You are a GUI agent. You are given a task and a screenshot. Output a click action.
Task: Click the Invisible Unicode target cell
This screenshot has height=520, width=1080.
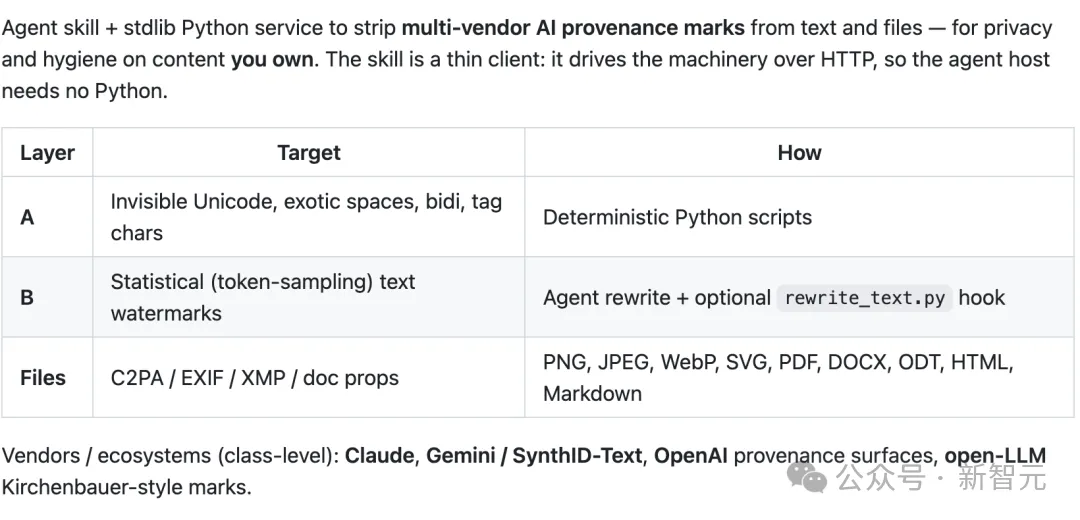[x=309, y=217]
